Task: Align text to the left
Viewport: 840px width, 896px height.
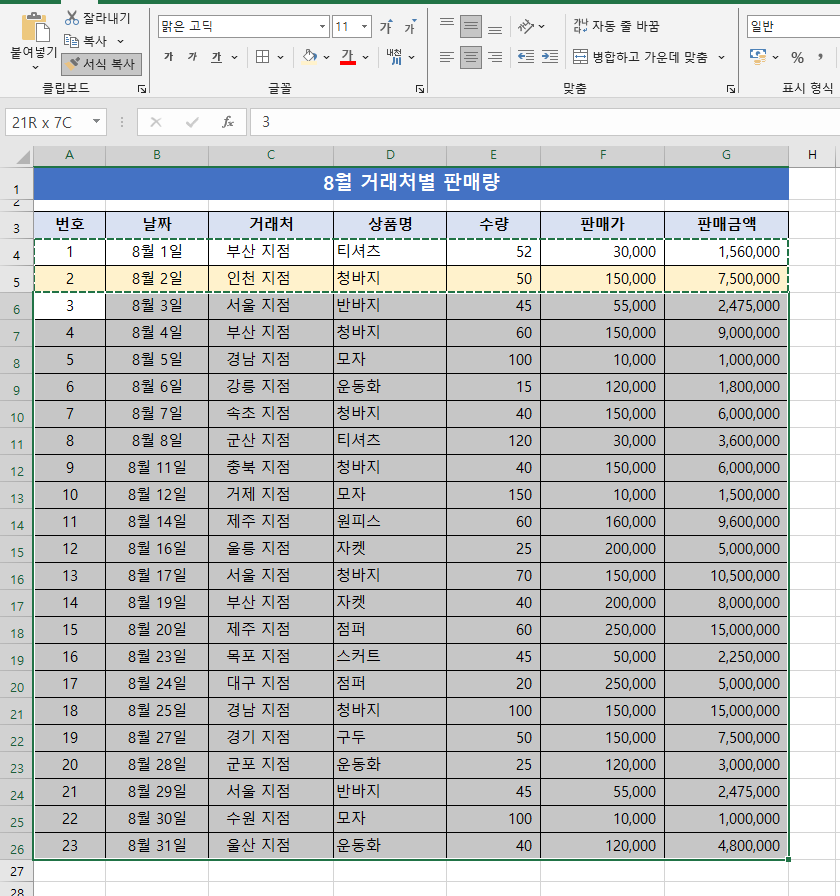Action: 447,57
